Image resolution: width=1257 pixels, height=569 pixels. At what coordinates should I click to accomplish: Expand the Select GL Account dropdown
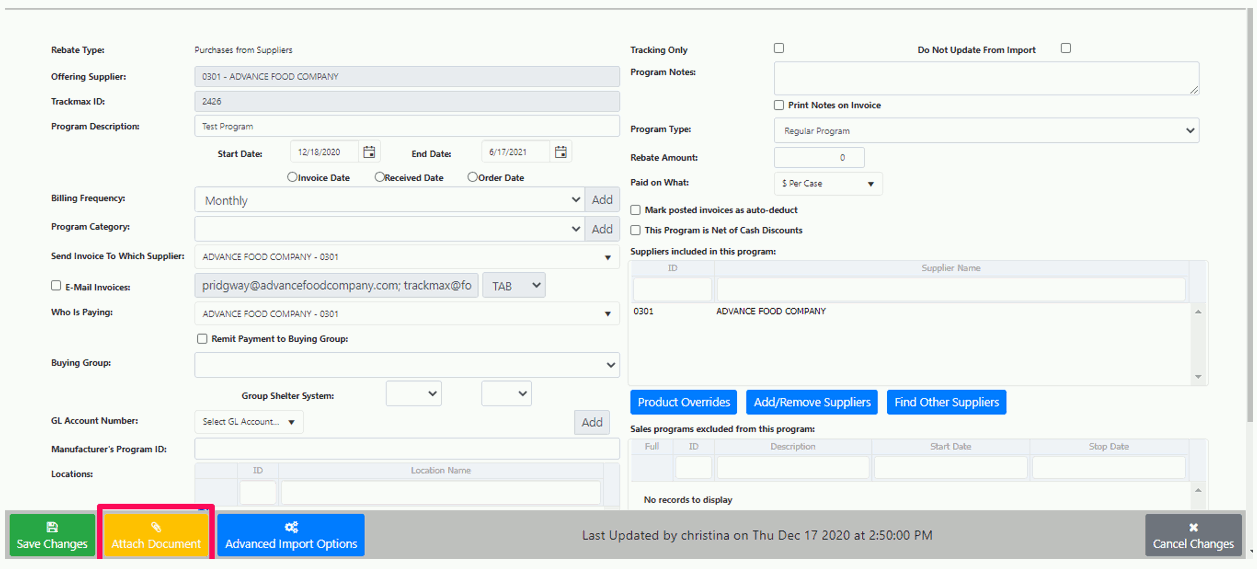249,422
